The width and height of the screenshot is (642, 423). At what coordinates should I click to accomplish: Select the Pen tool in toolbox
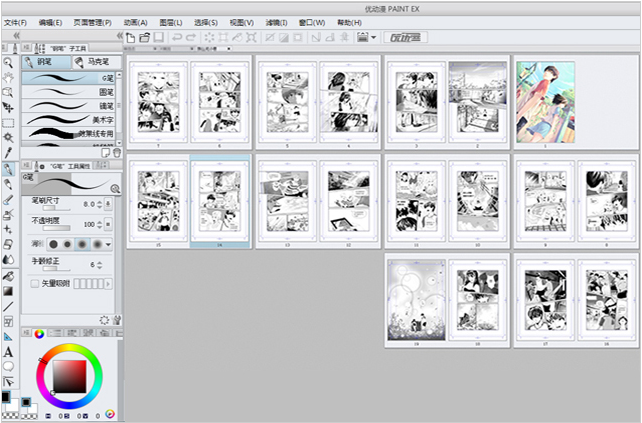point(8,169)
